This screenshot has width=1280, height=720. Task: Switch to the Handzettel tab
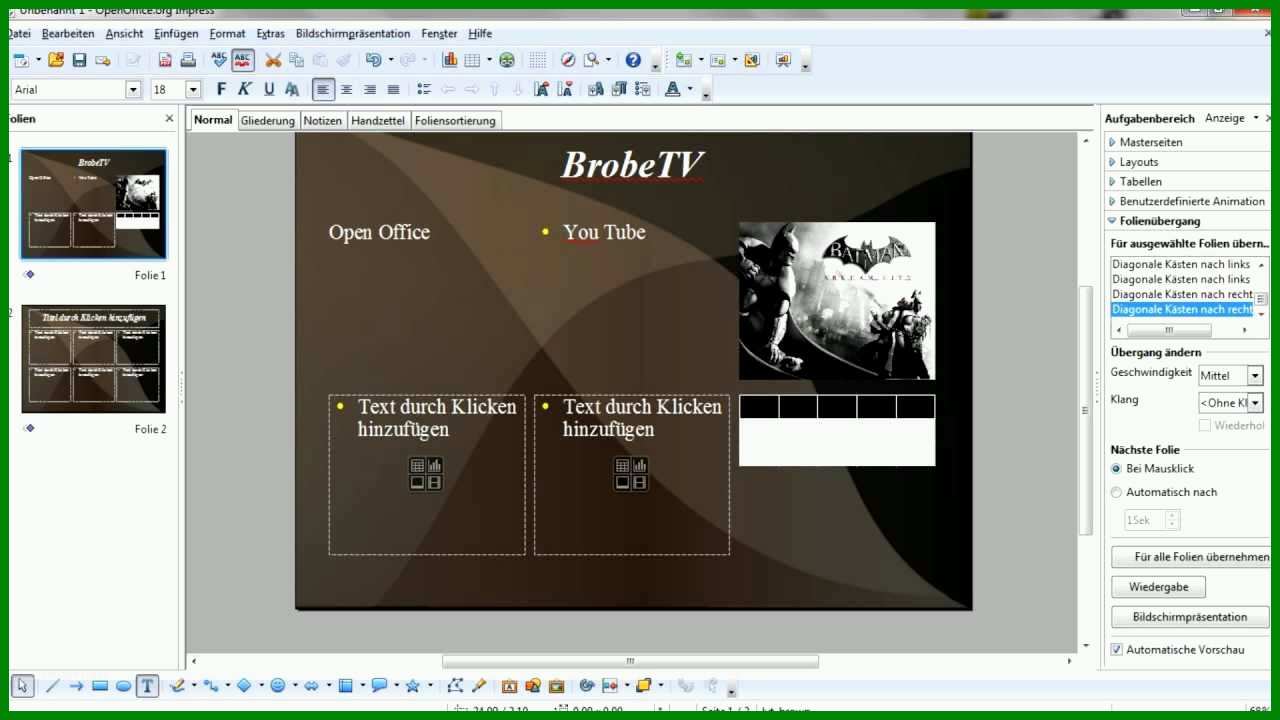378,120
